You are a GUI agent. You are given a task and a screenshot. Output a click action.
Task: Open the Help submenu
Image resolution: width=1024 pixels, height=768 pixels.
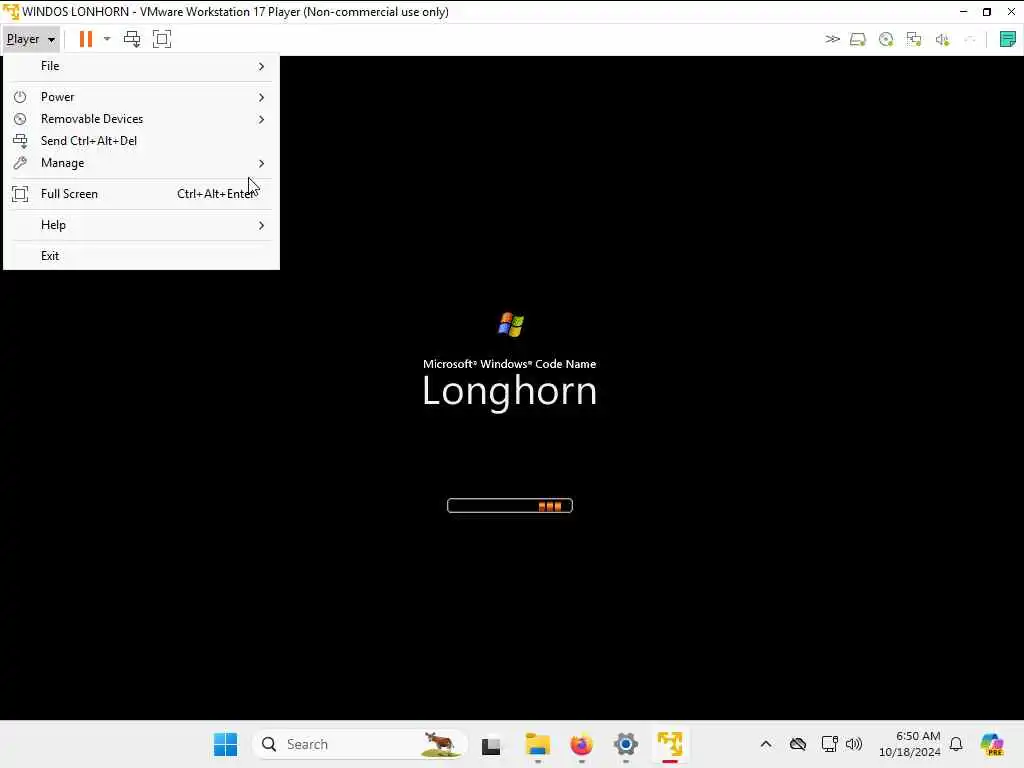pos(141,225)
